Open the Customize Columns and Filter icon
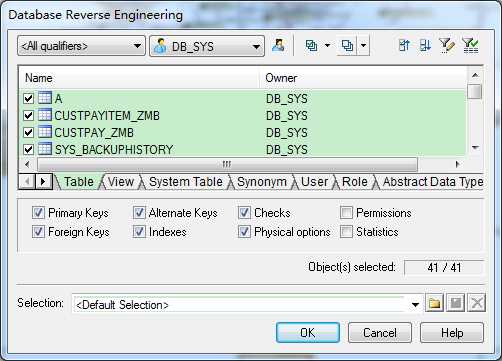Screen dimensions: 502x361 pyautogui.click(x=446, y=46)
